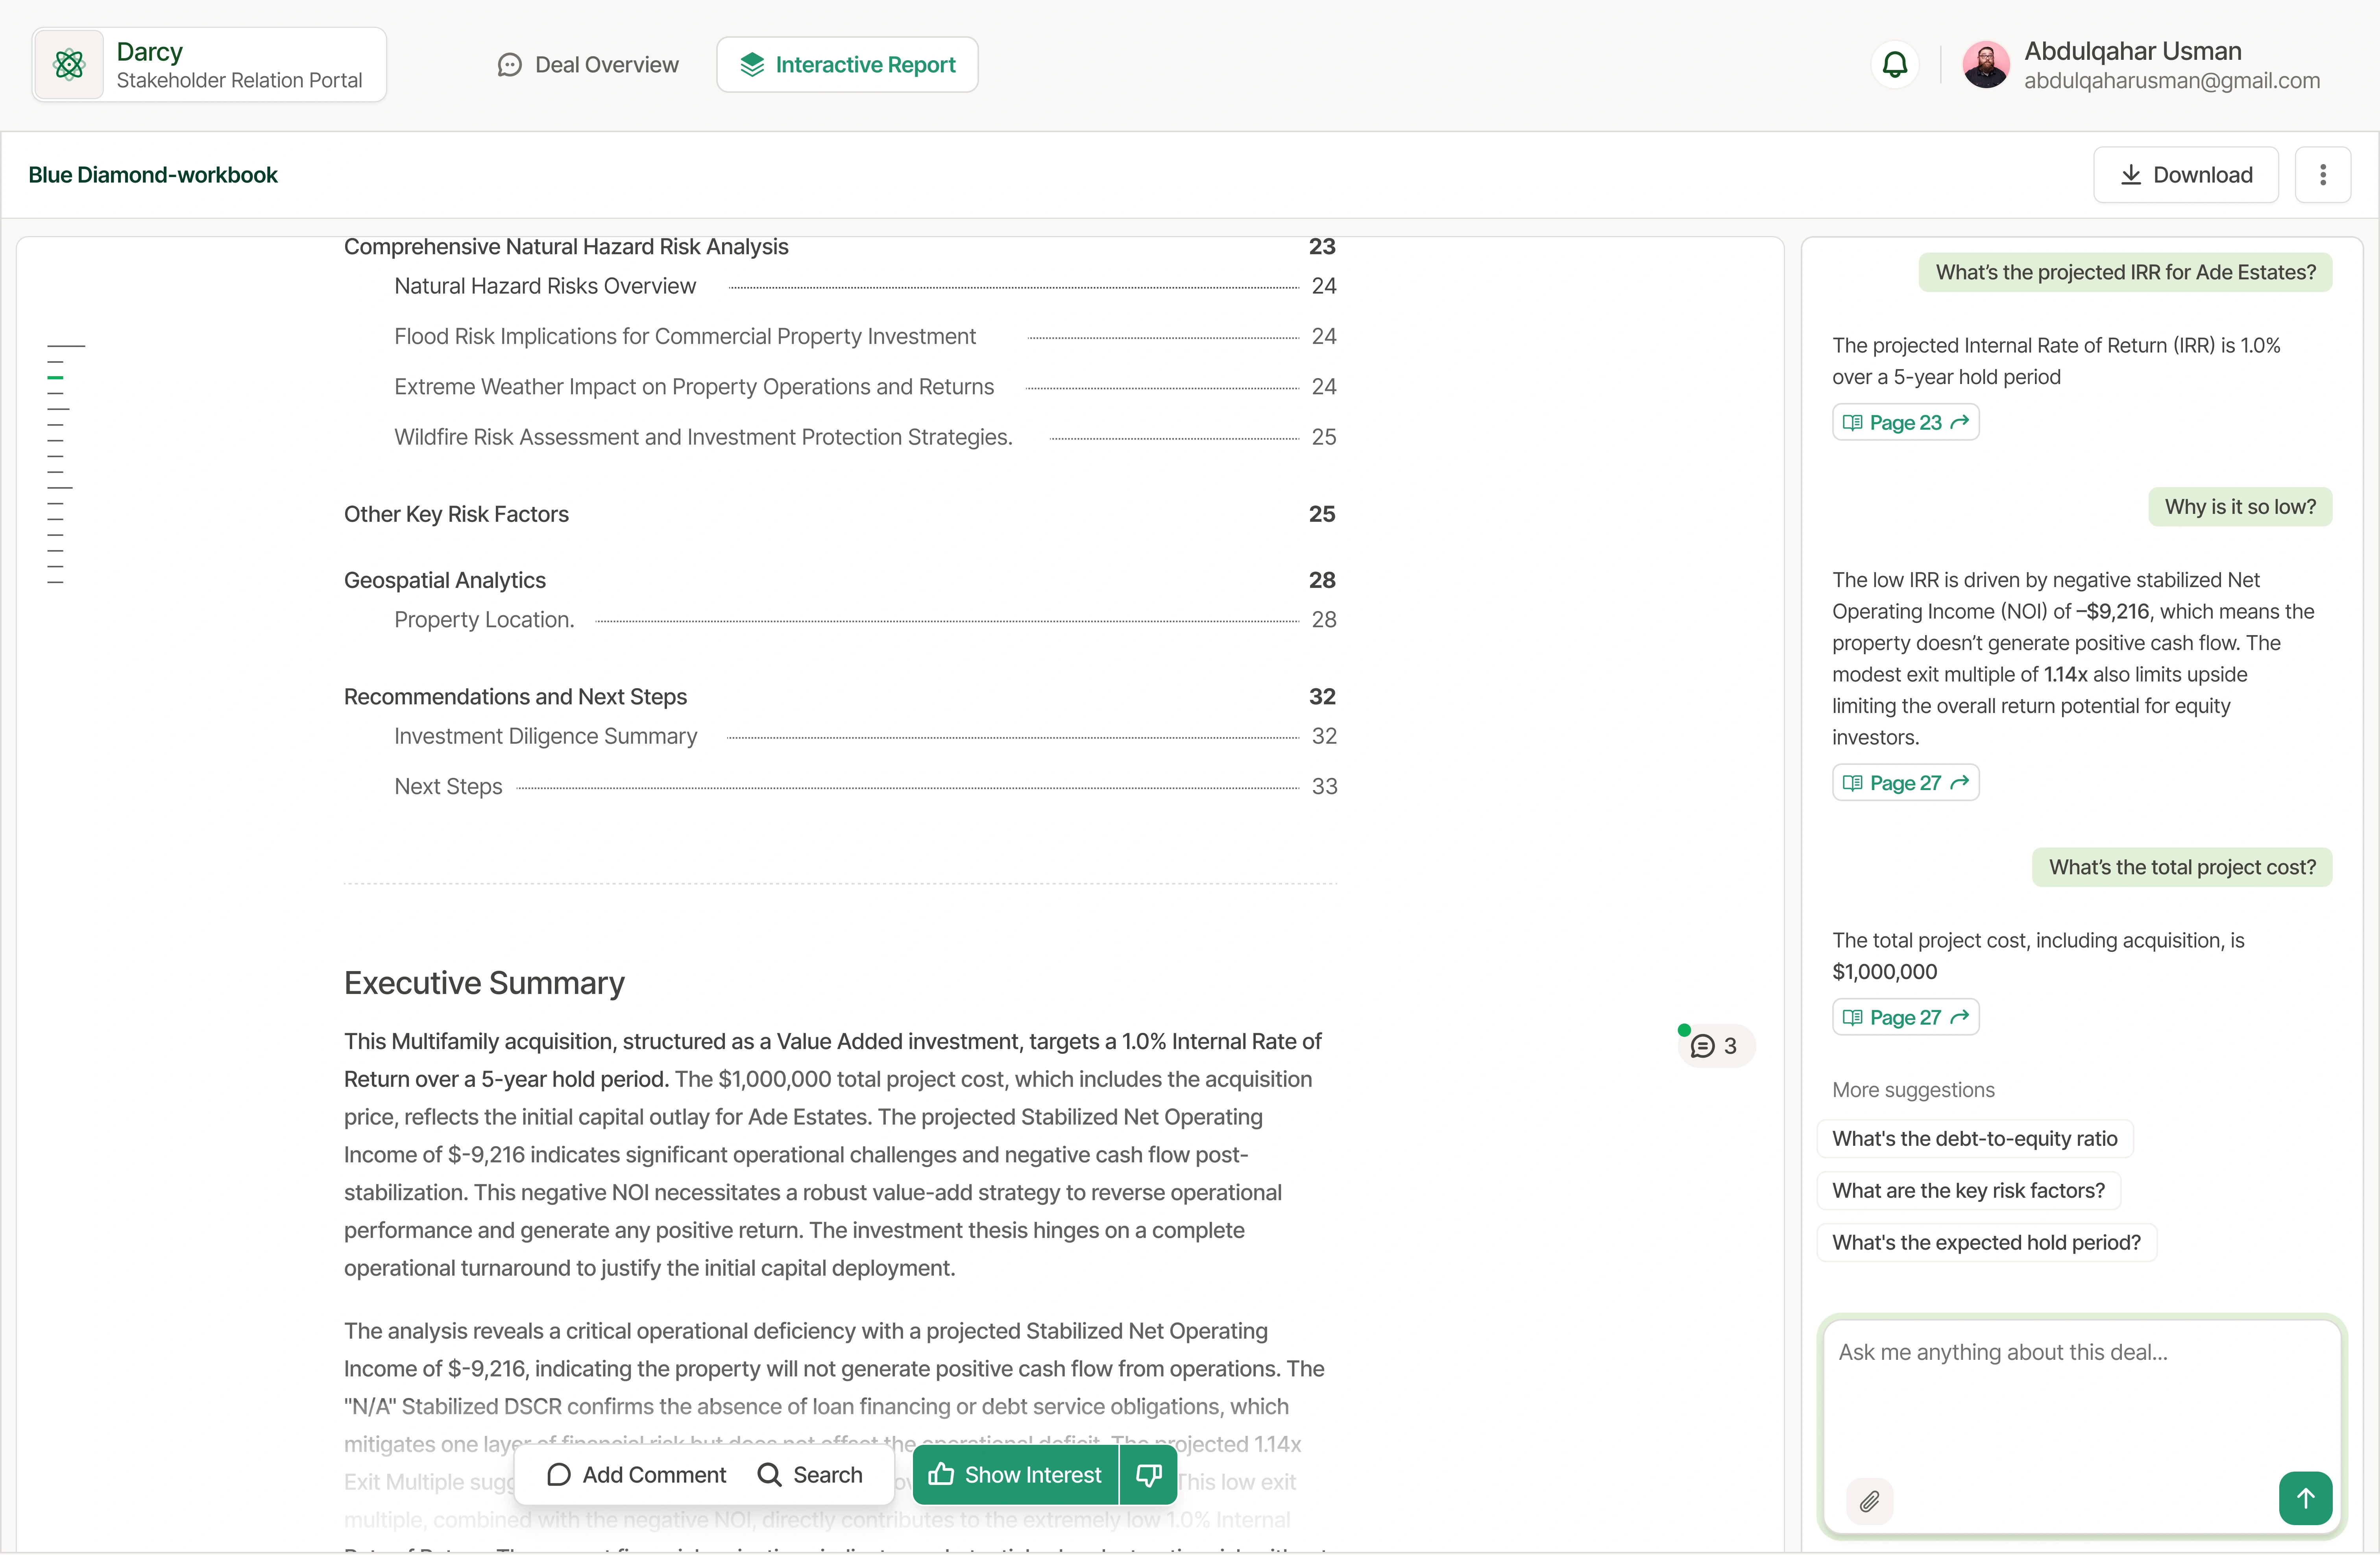
Task: Click the green highlighted outline marker
Action: 56,378
